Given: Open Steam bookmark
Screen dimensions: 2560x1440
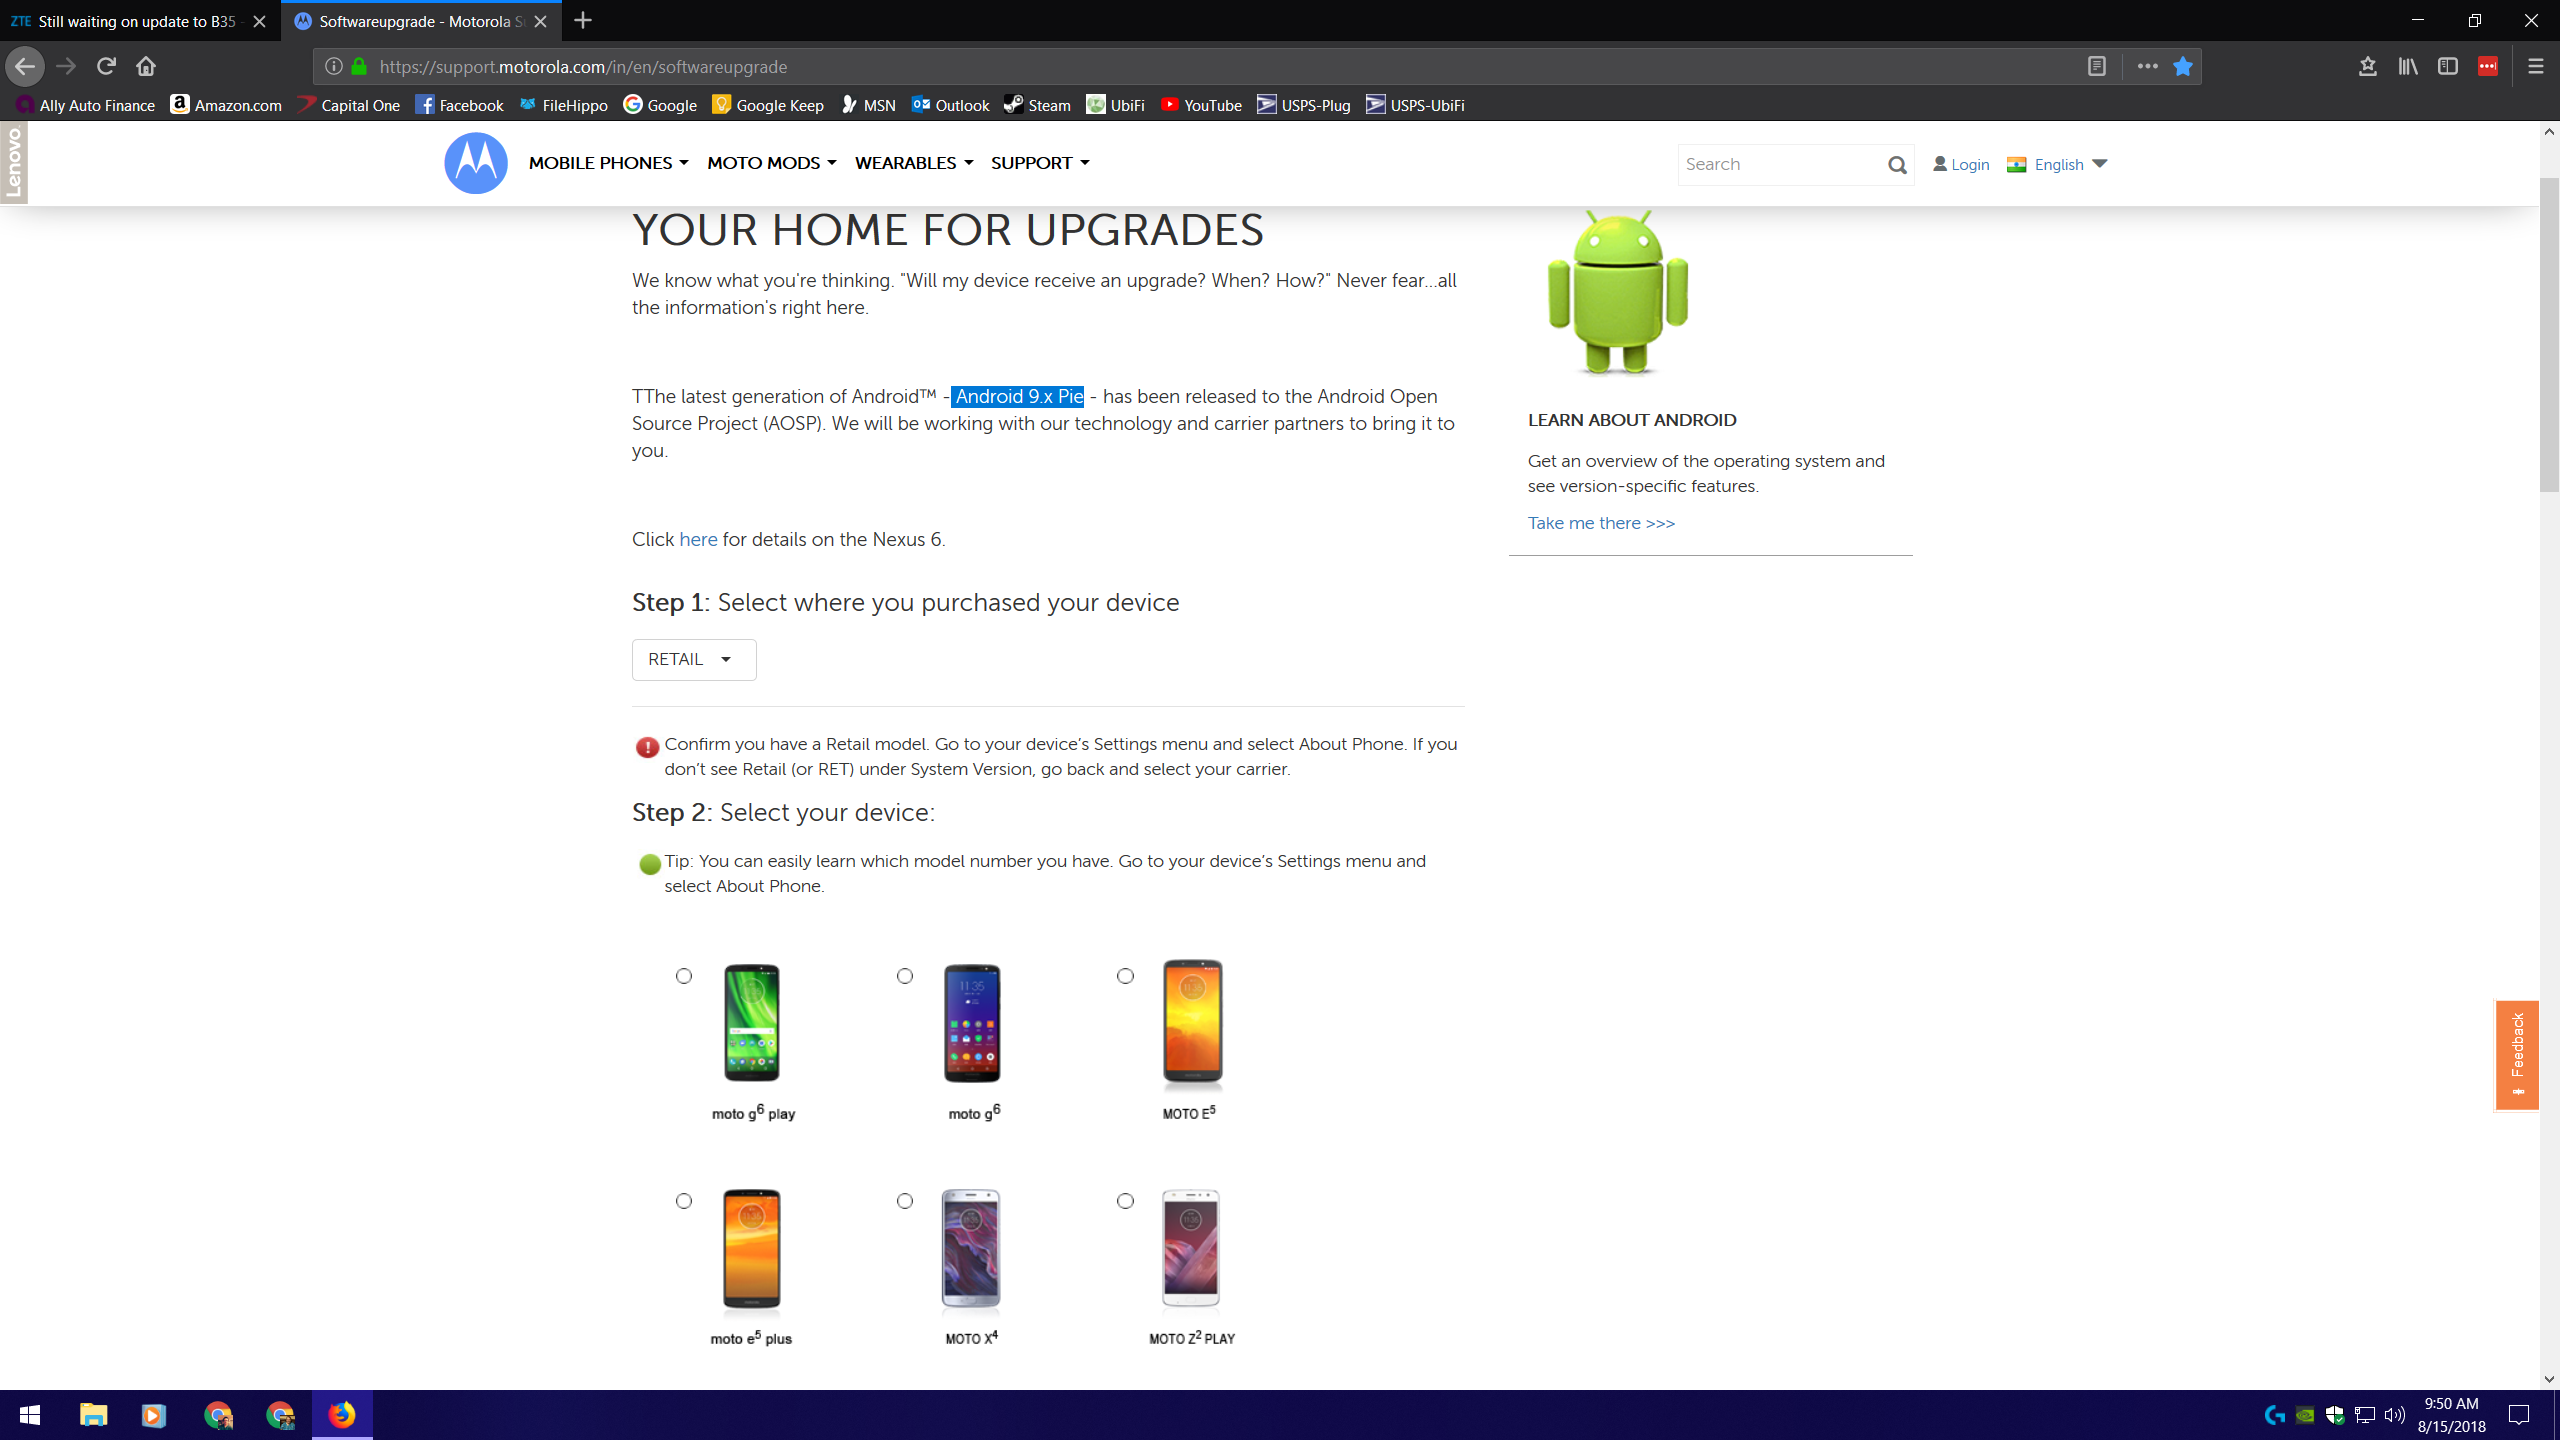Looking at the screenshot, I should pyautogui.click(x=1037, y=105).
